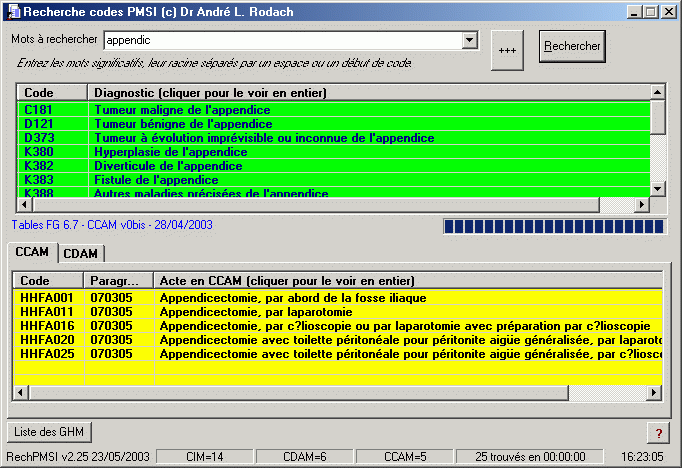Select row K383 Fistule de l'appendice
Image resolution: width=682 pixels, height=468 pixels.
pos(334,180)
